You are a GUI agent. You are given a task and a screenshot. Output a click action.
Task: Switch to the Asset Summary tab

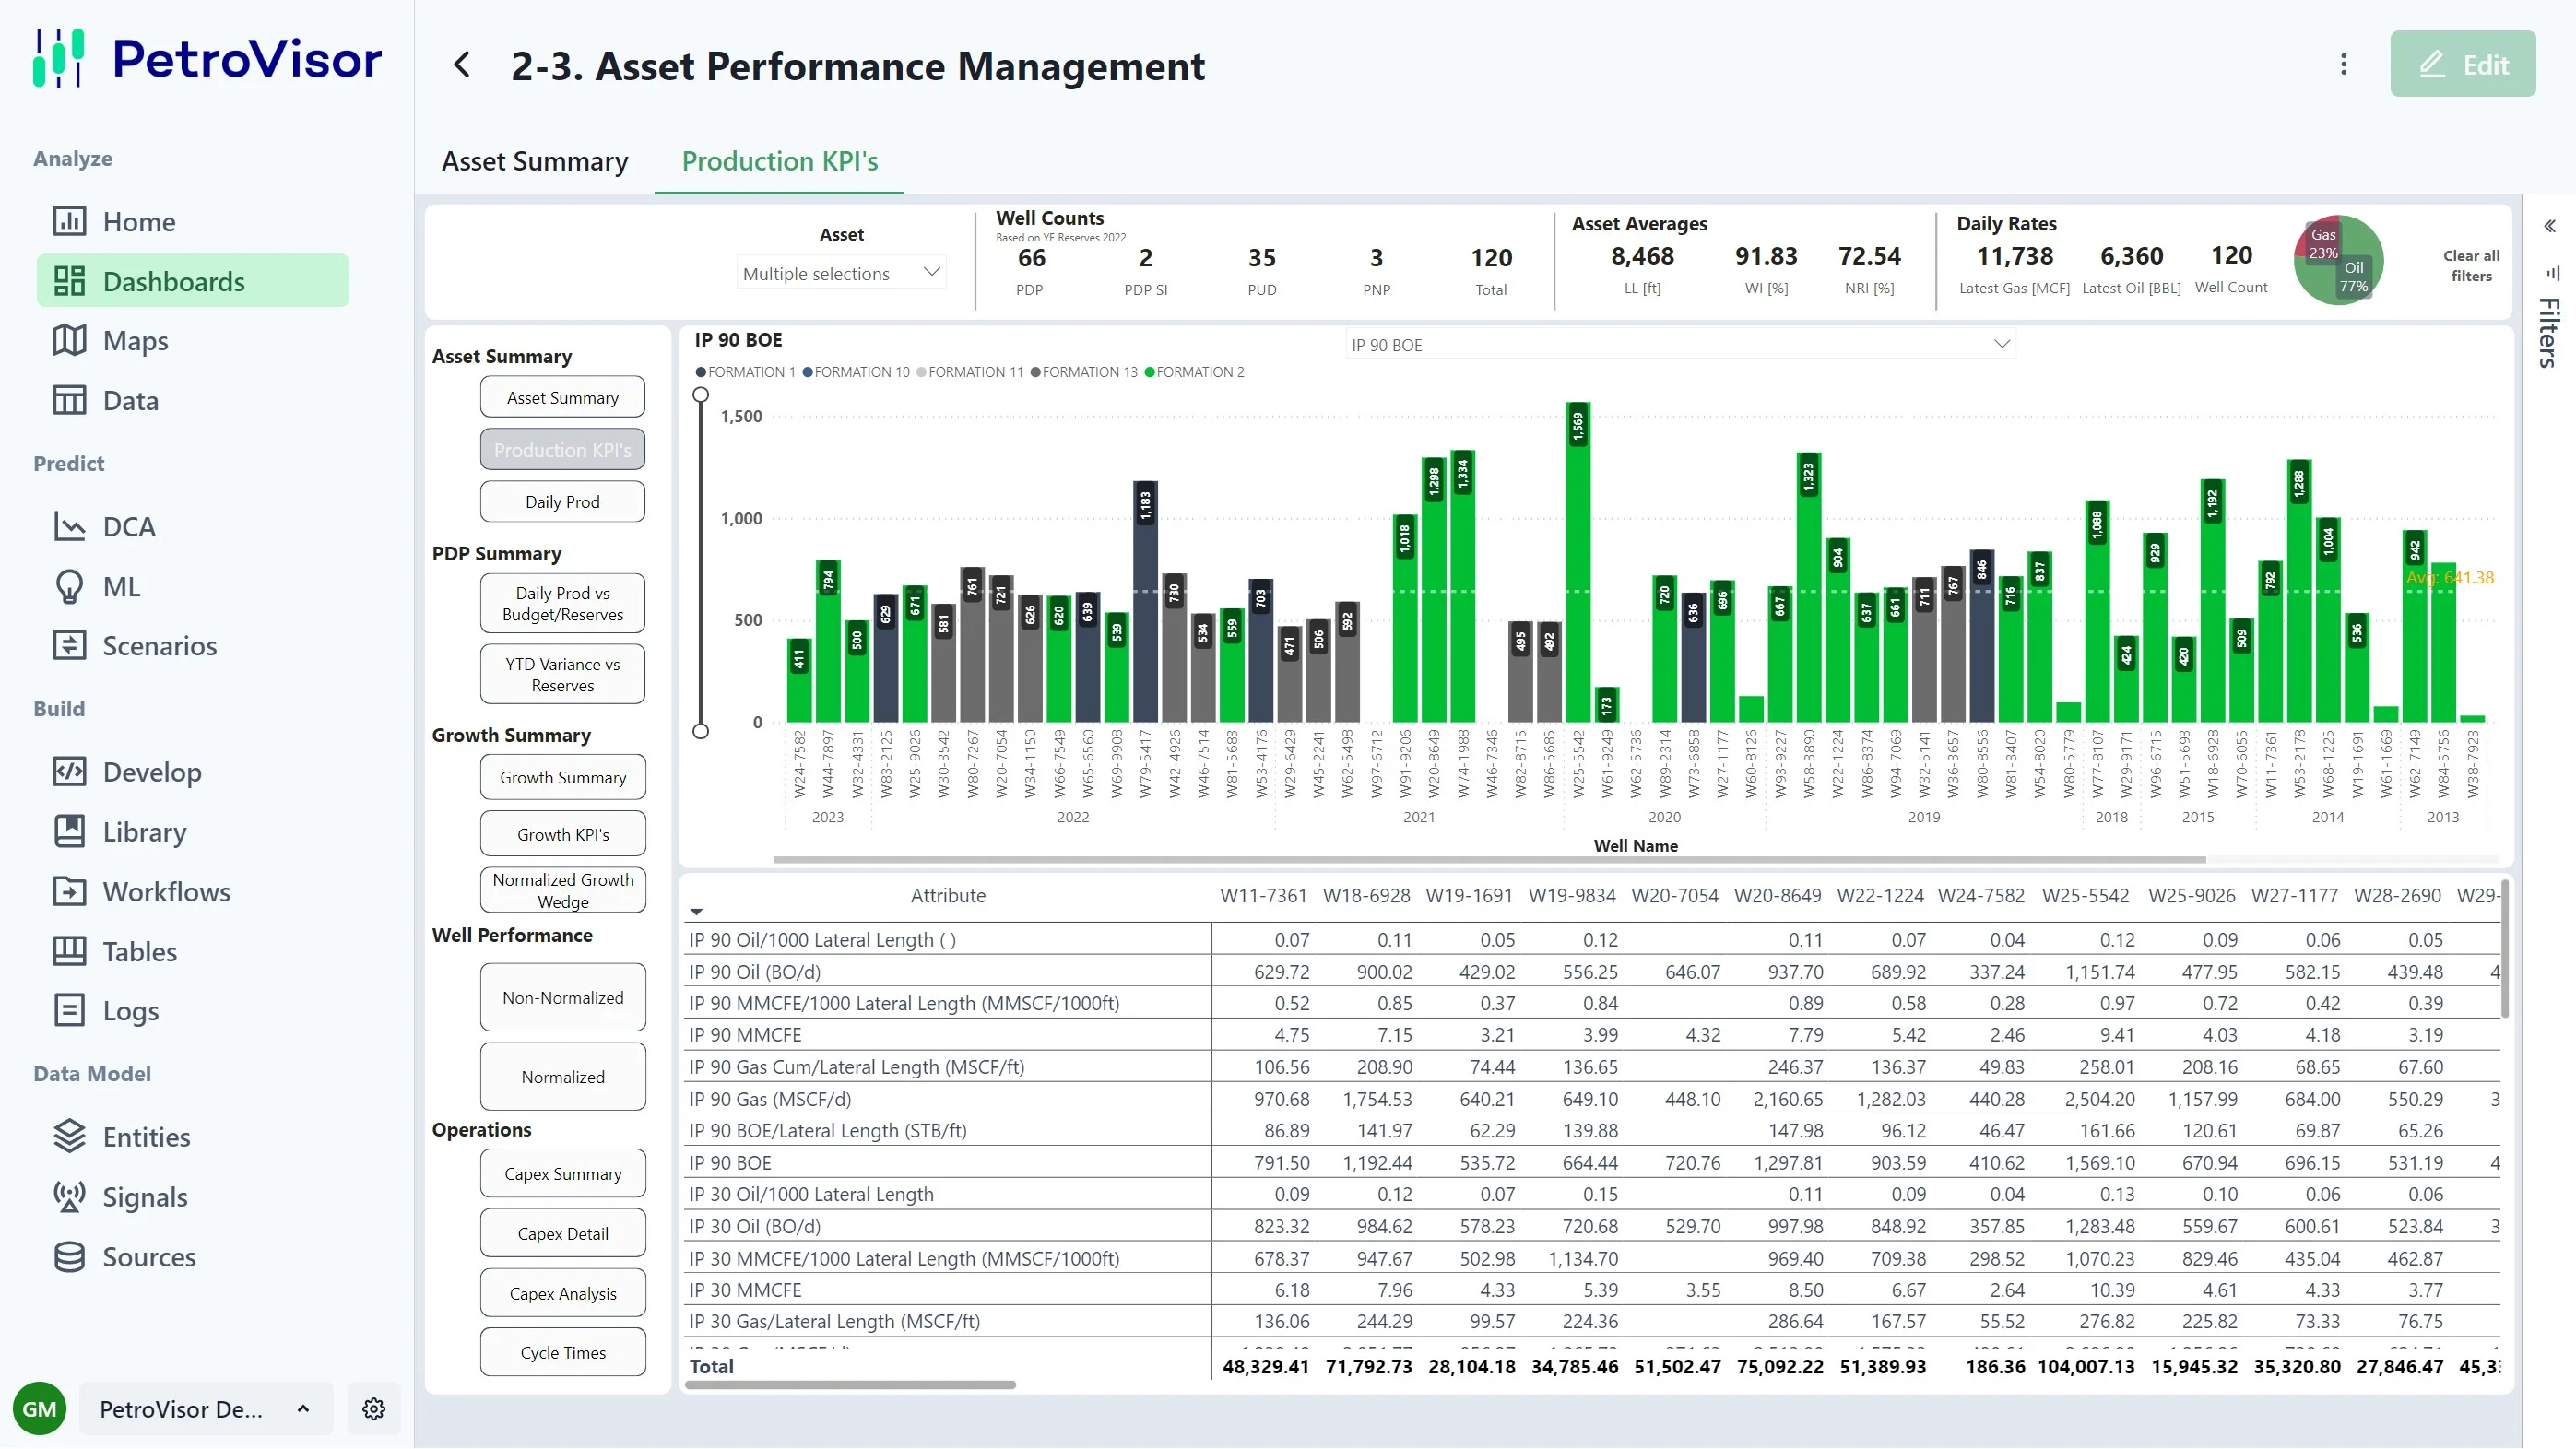point(535,161)
